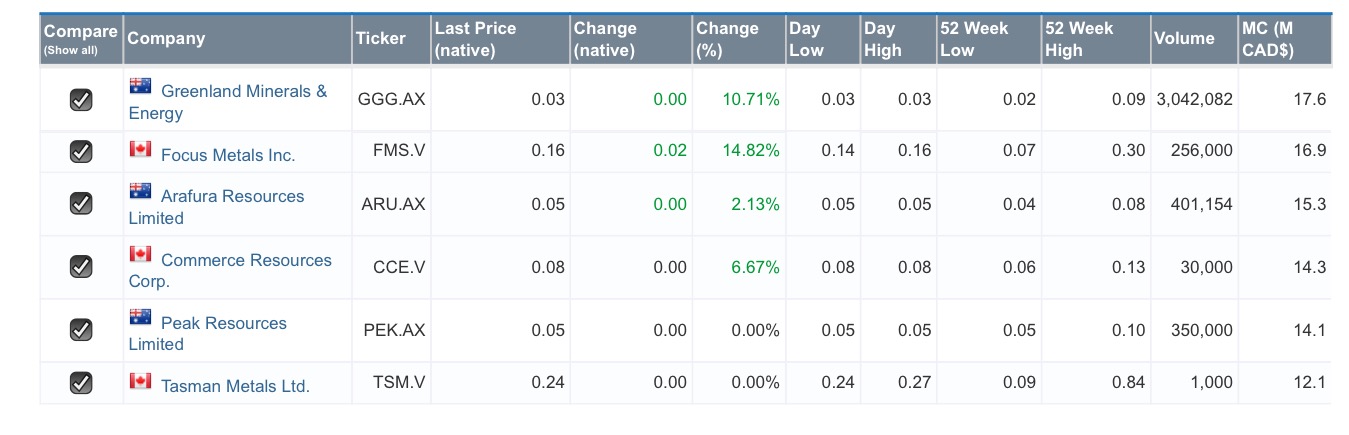Image resolution: width=1349 pixels, height=435 pixels.
Task: Uncheck the Focus Metals compare checkbox
Action: point(81,151)
